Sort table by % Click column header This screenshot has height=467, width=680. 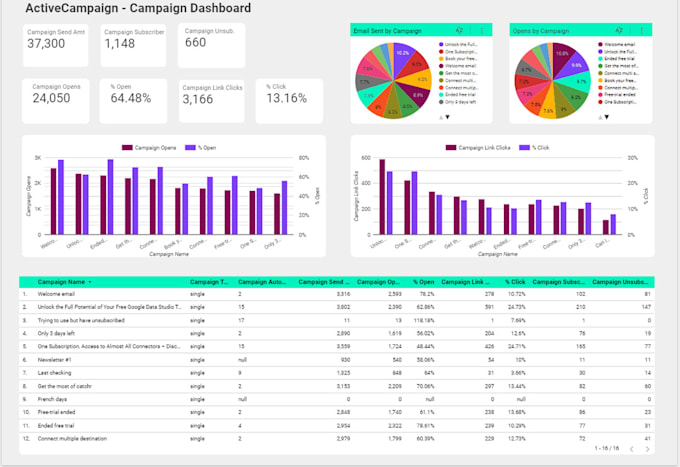click(x=515, y=282)
